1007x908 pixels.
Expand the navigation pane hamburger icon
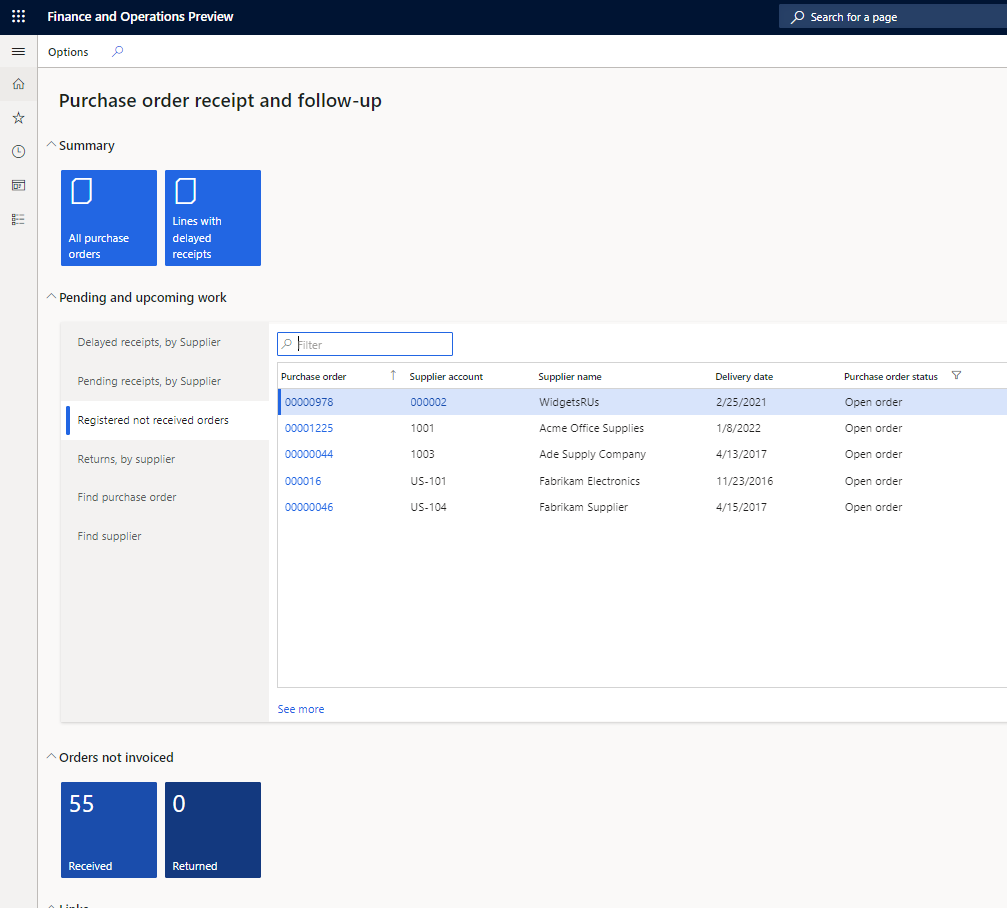pyautogui.click(x=19, y=51)
